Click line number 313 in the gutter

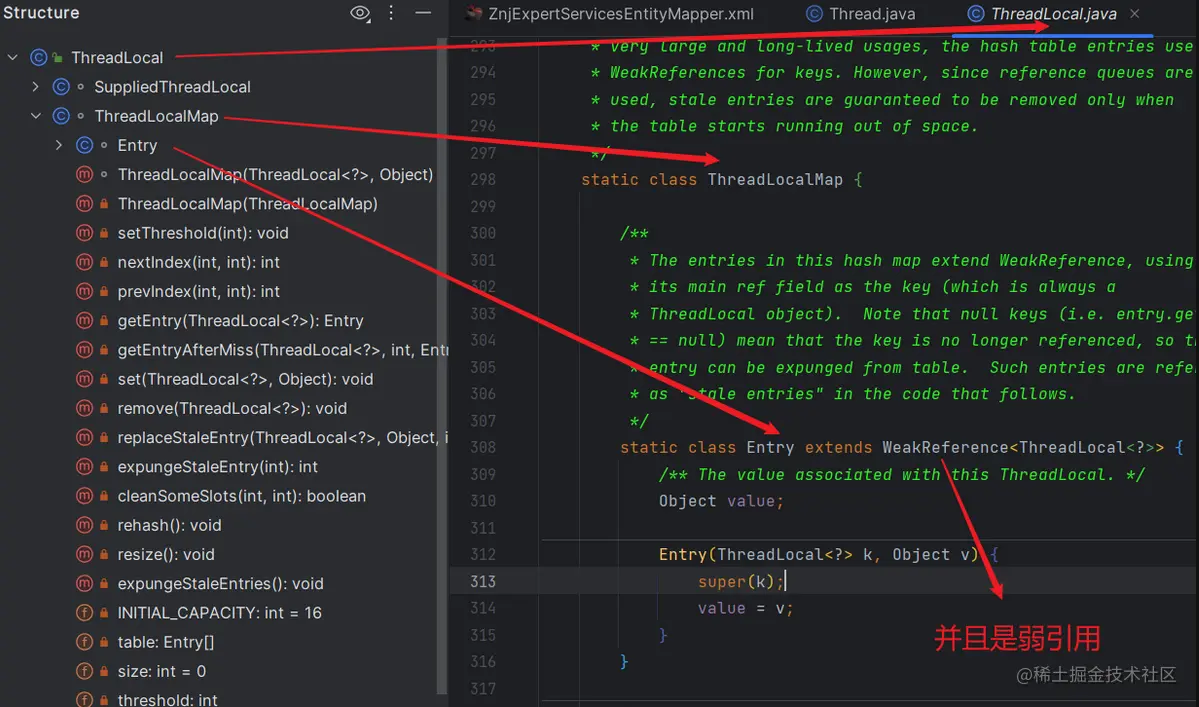(483, 582)
